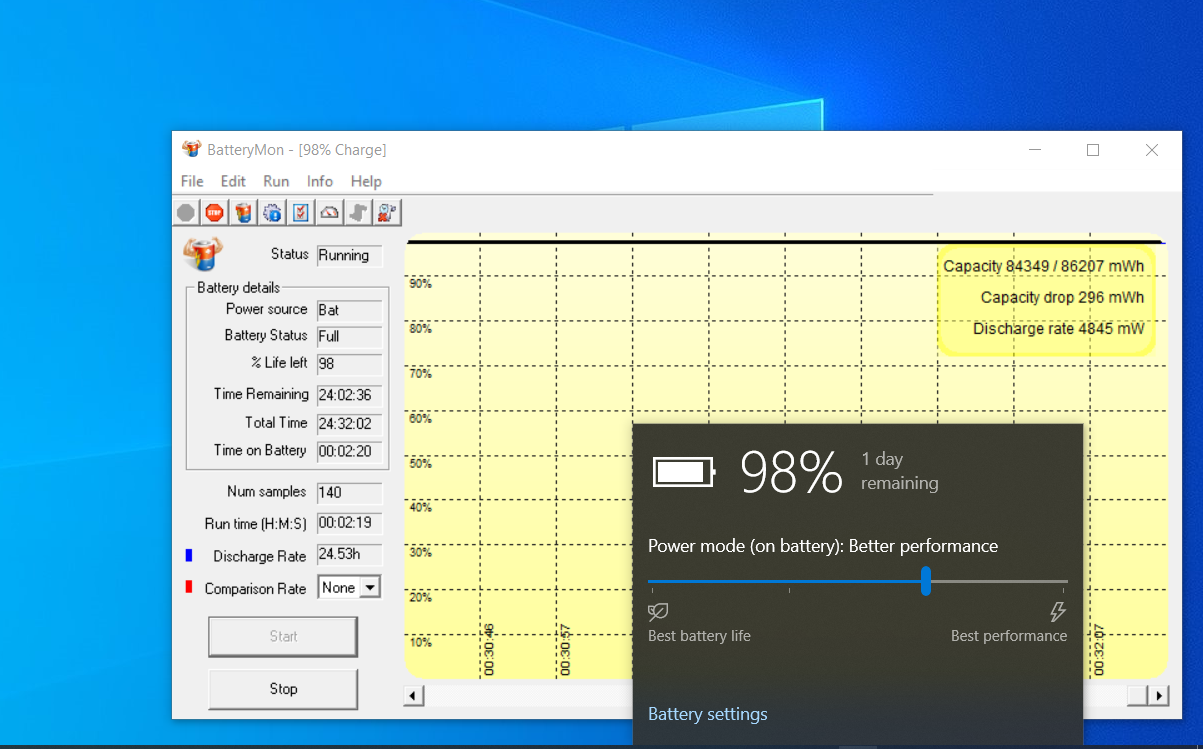Click the graph horizontal scrollbar thumb
This screenshot has width=1203, height=749.
1138,696
